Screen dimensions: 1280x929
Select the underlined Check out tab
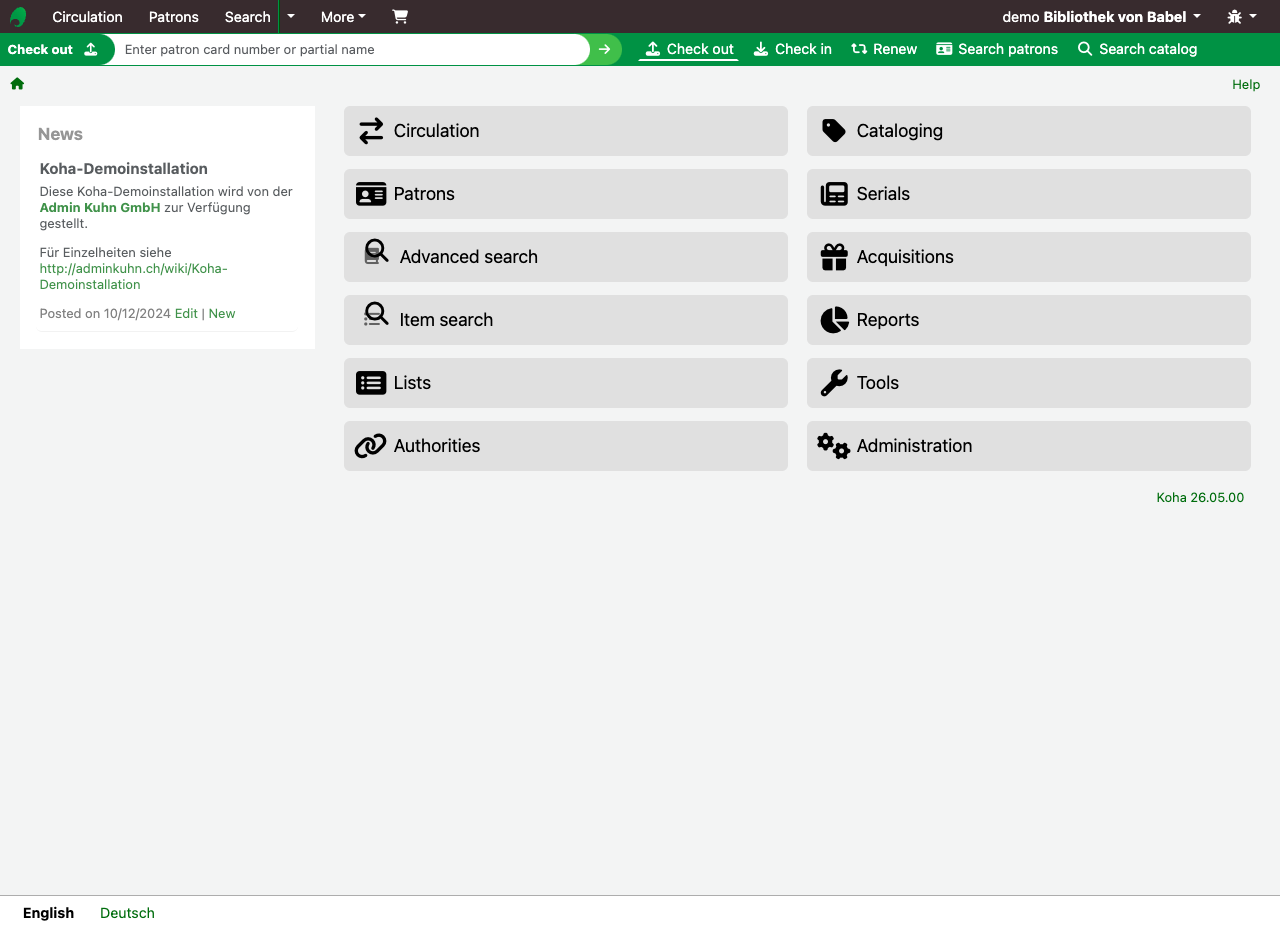[x=689, y=49]
